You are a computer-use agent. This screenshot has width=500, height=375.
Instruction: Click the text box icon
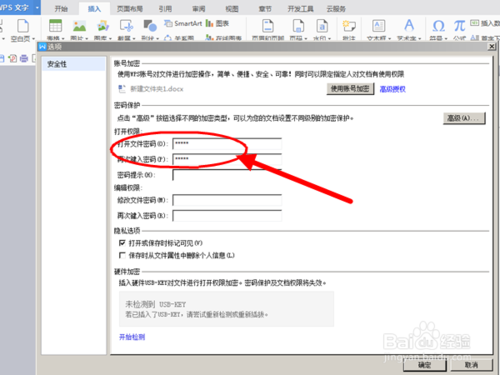click(379, 26)
